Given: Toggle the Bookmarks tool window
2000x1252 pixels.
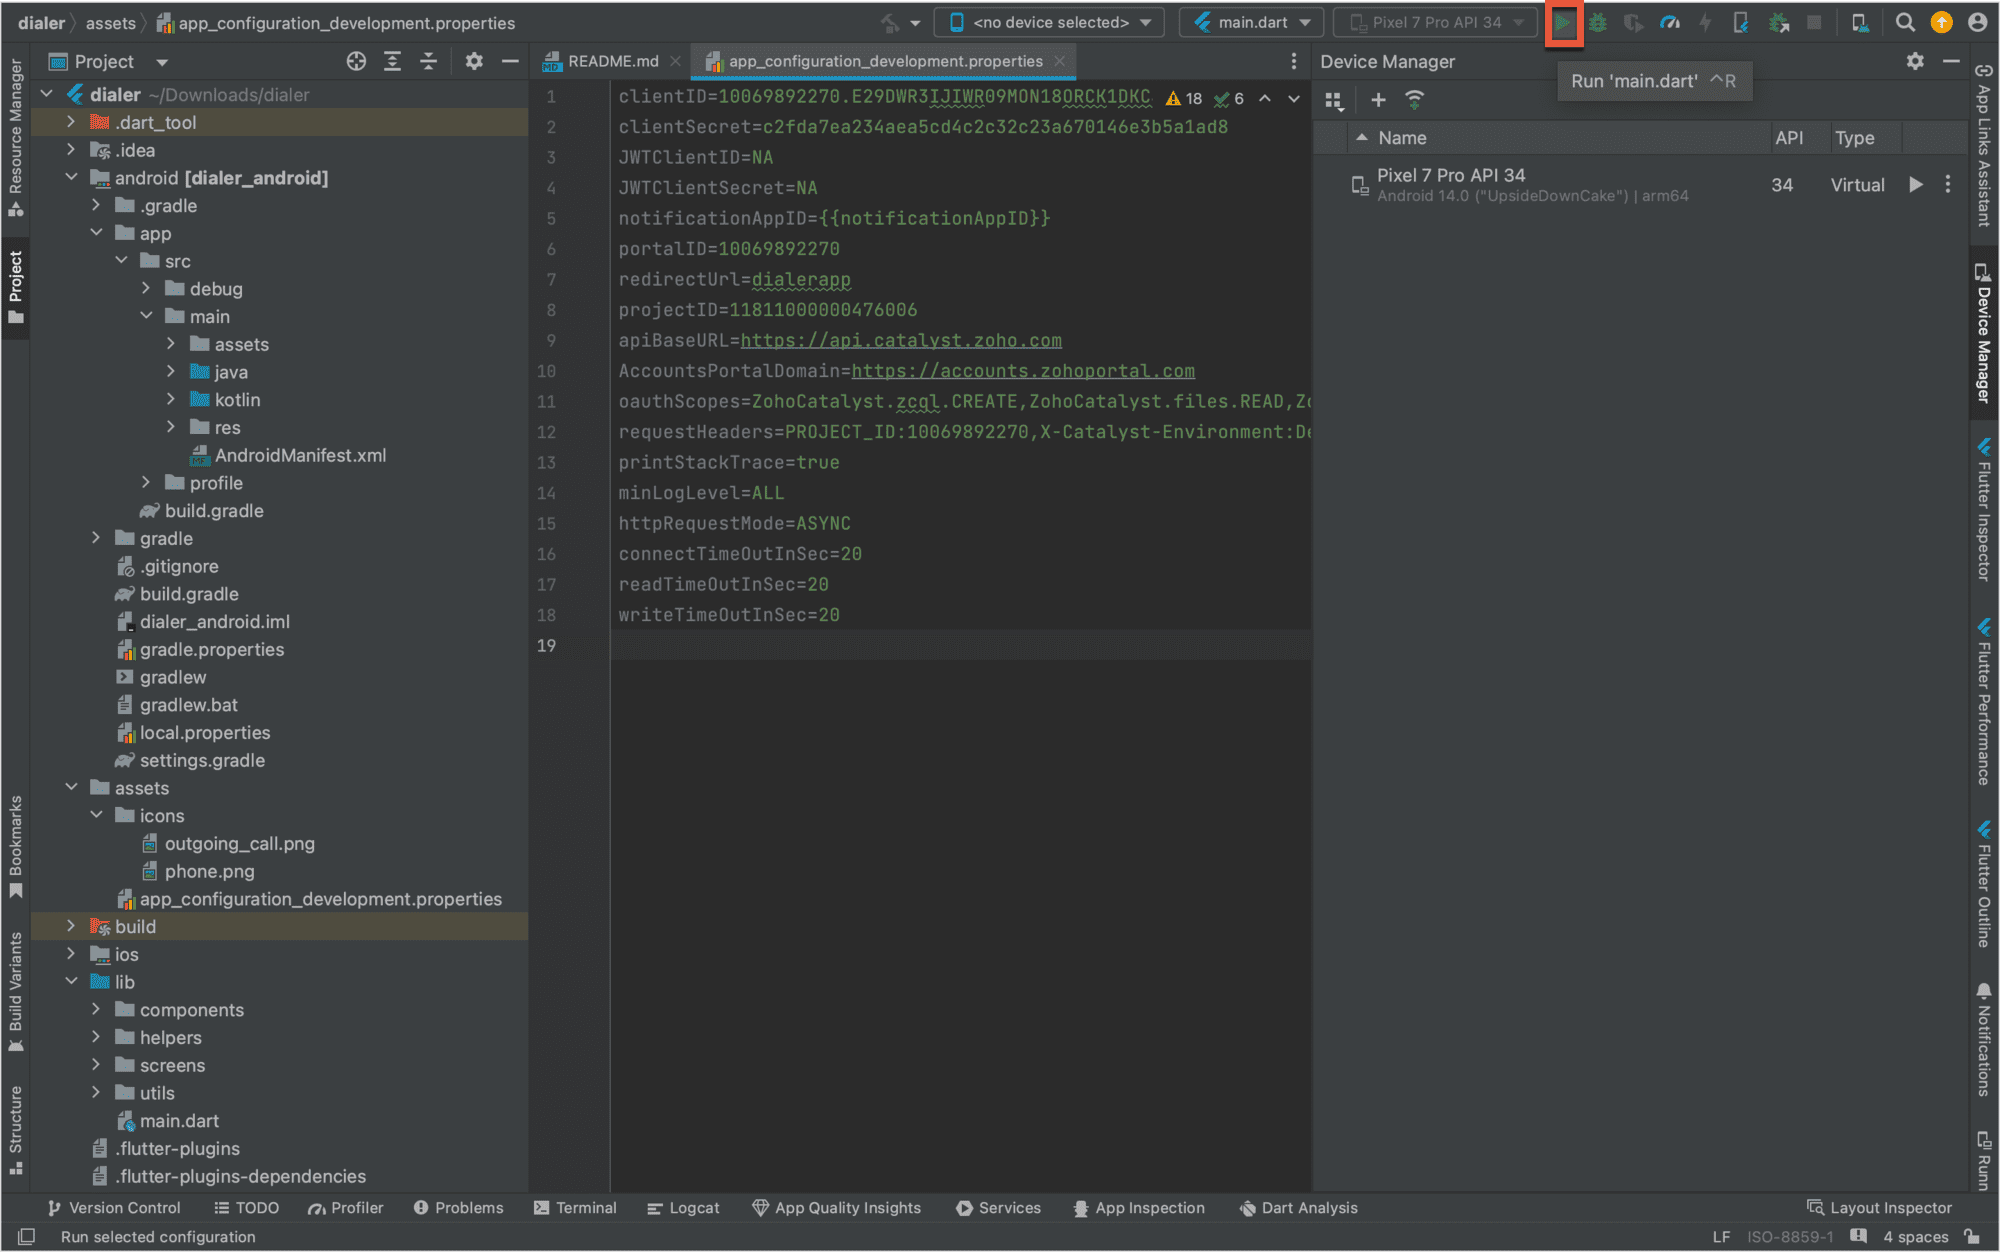Looking at the screenshot, I should pyautogui.click(x=15, y=846).
